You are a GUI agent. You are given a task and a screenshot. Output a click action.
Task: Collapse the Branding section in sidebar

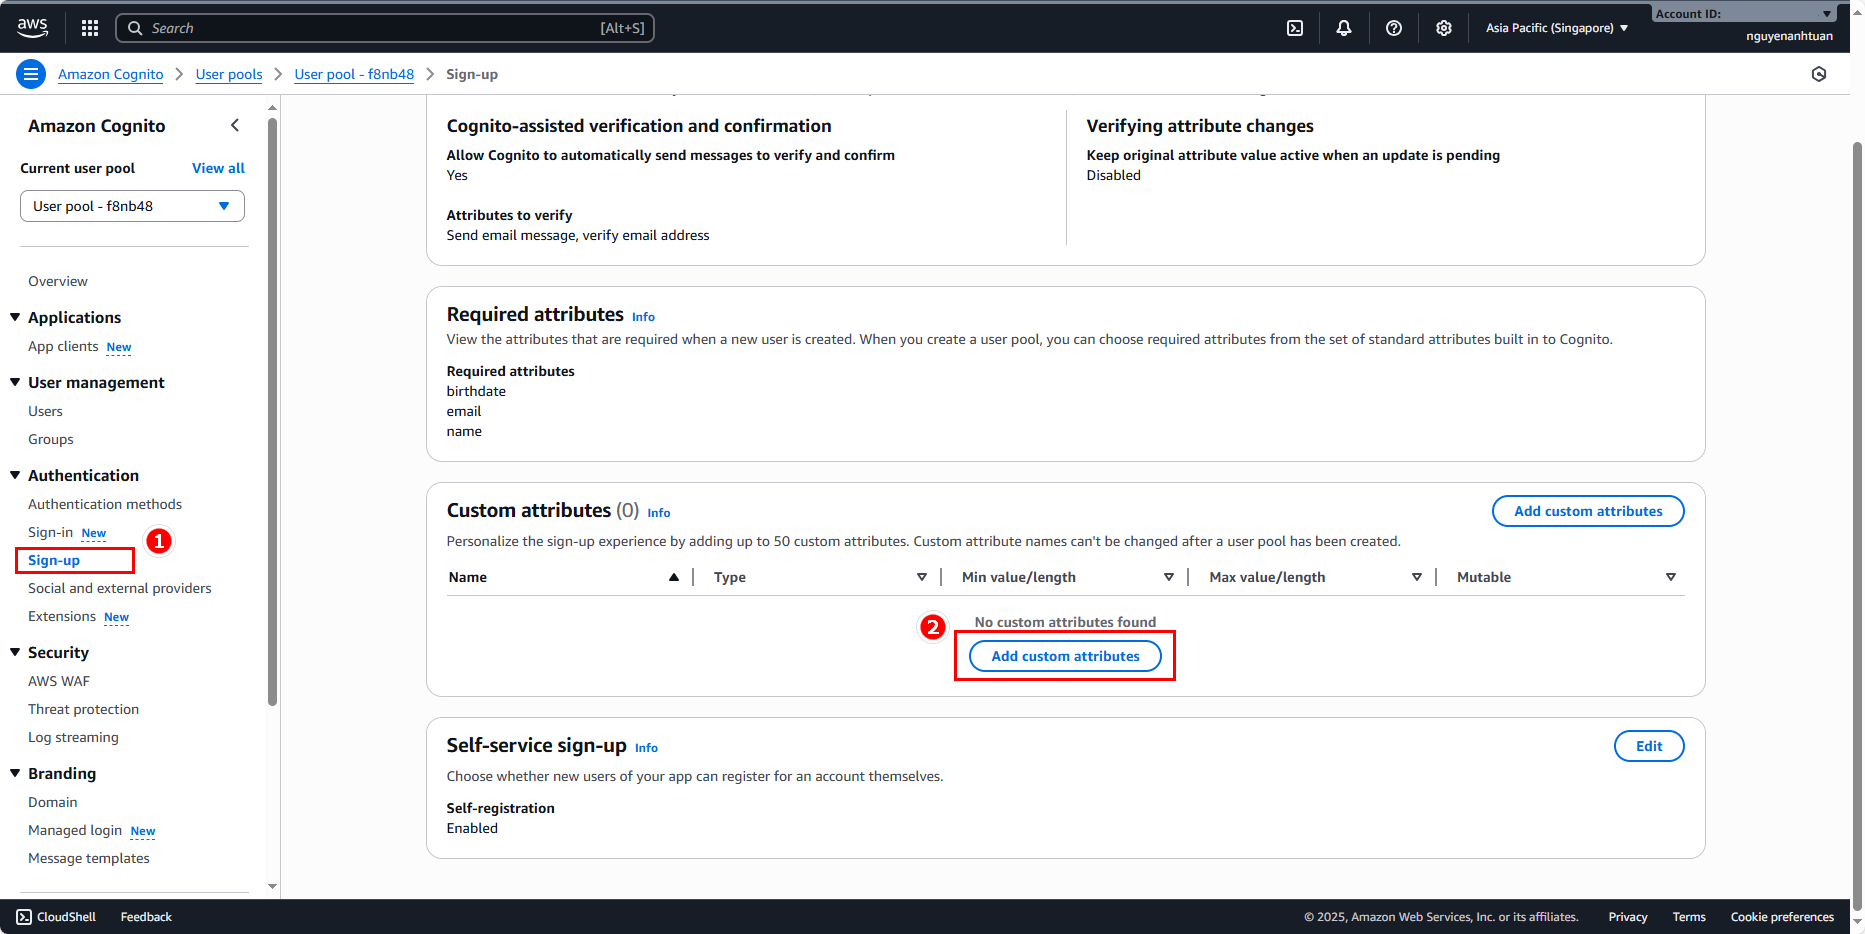click(x=15, y=773)
